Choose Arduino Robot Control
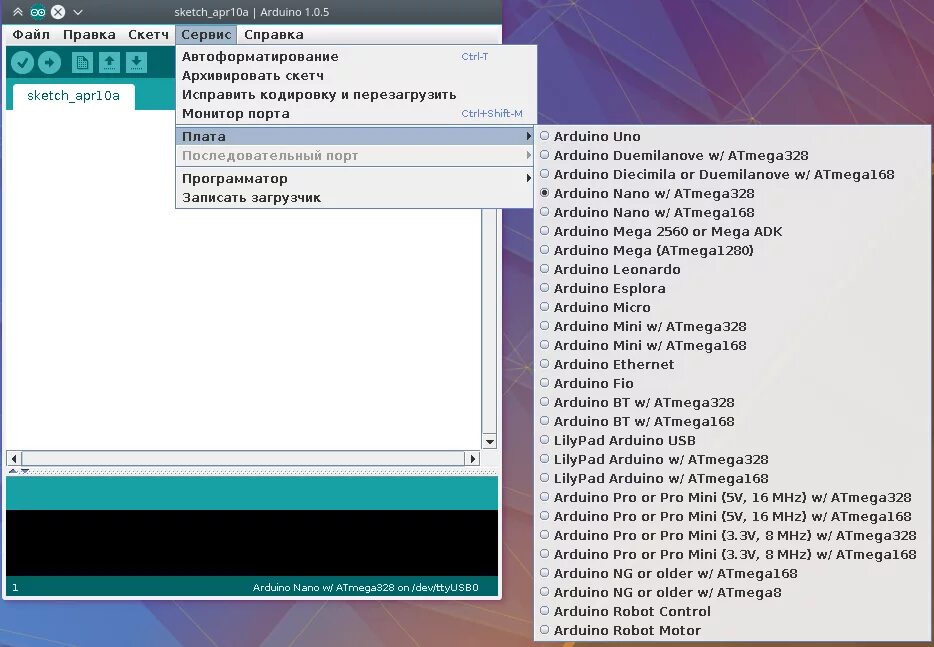 click(732, 612)
